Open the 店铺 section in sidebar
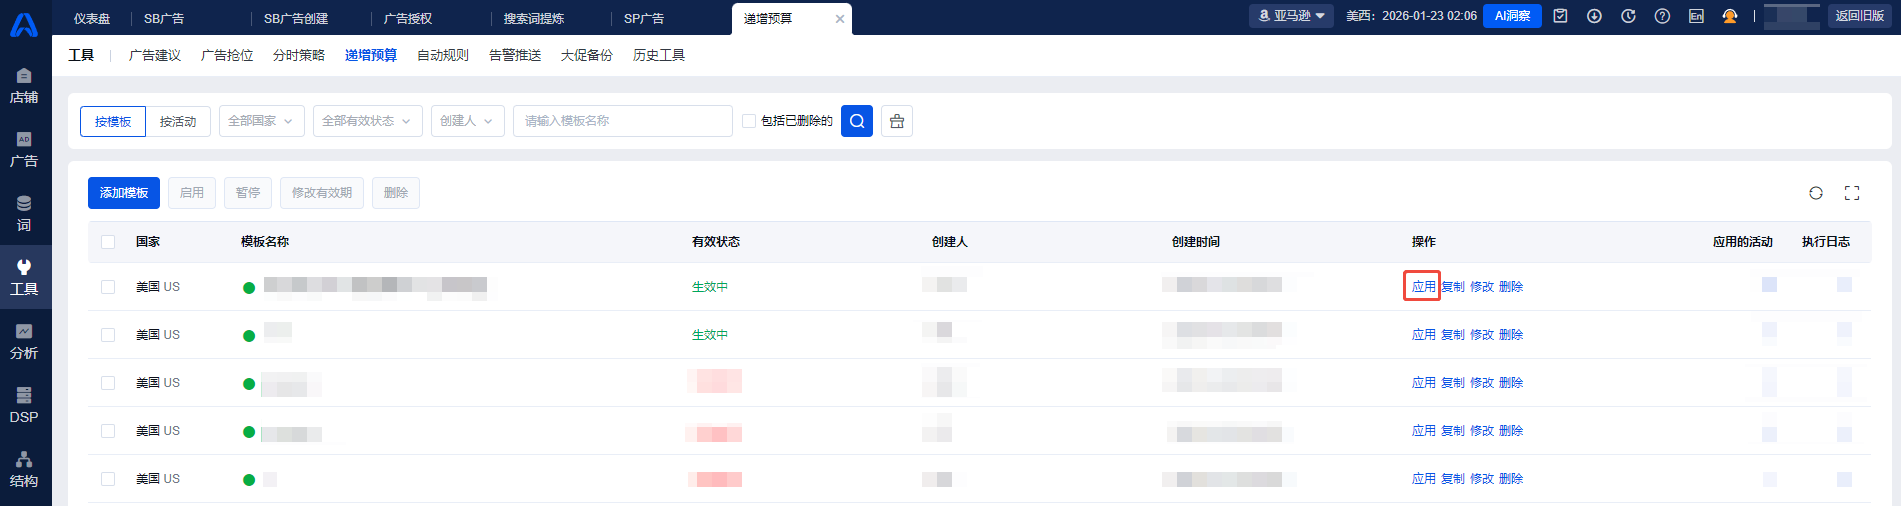Viewport: 1901px width, 506px height. tap(24, 86)
